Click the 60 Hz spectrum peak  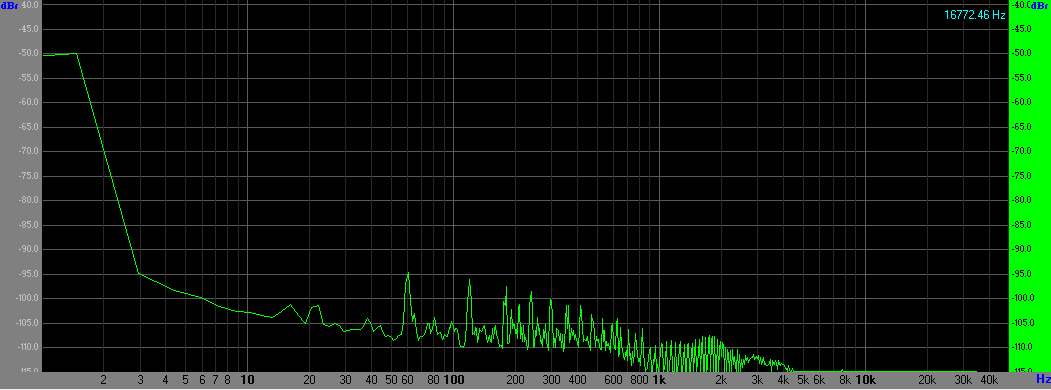408,273
